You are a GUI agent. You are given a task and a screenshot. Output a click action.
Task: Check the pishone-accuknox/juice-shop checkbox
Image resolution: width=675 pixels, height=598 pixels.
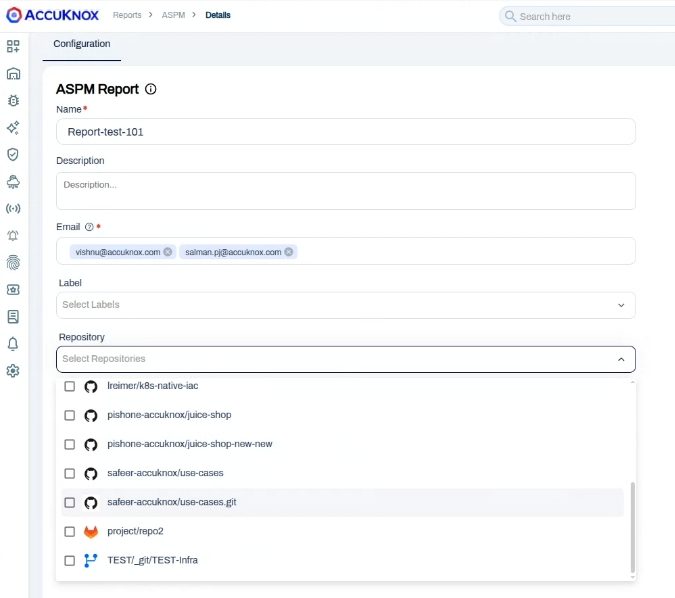[70, 415]
